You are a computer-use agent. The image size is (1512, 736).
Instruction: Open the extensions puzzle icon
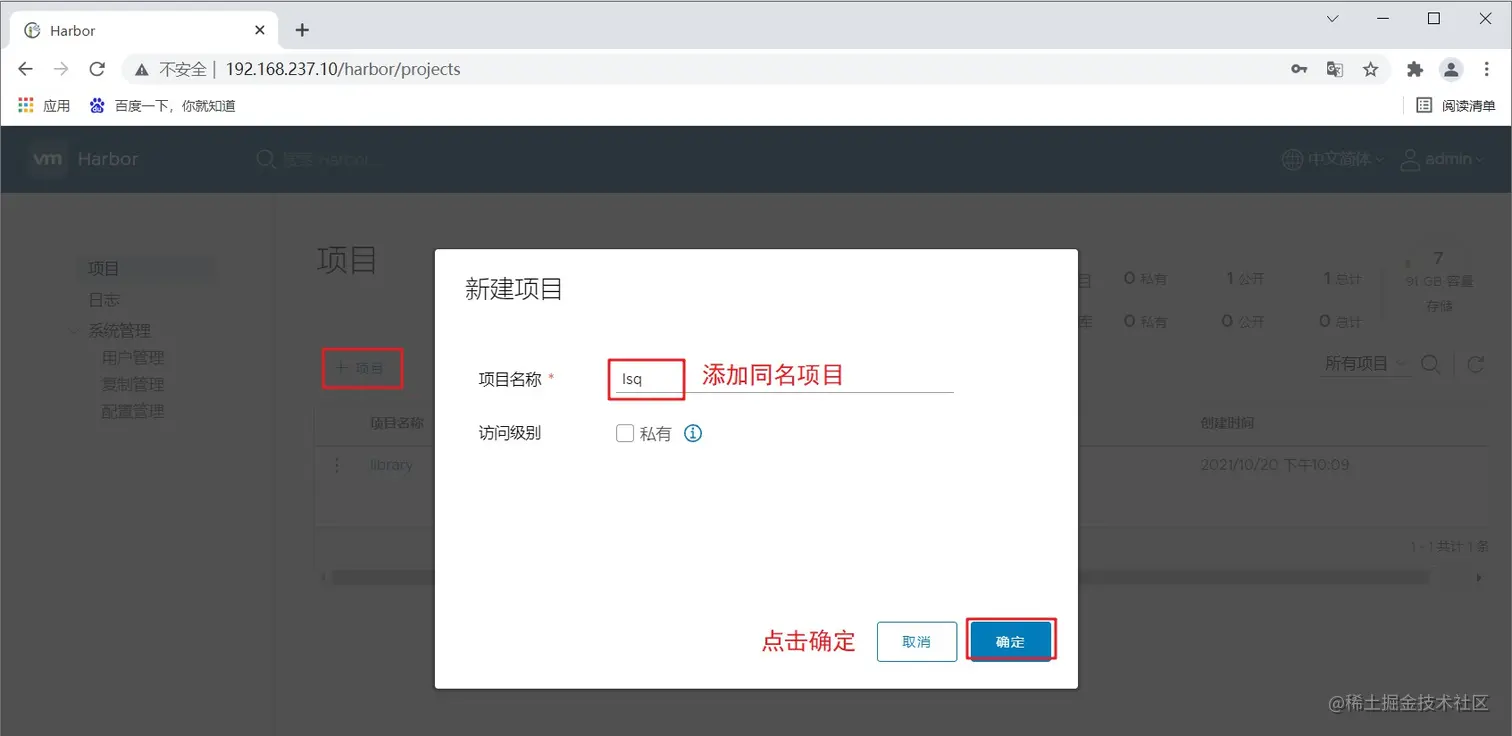pyautogui.click(x=1414, y=69)
